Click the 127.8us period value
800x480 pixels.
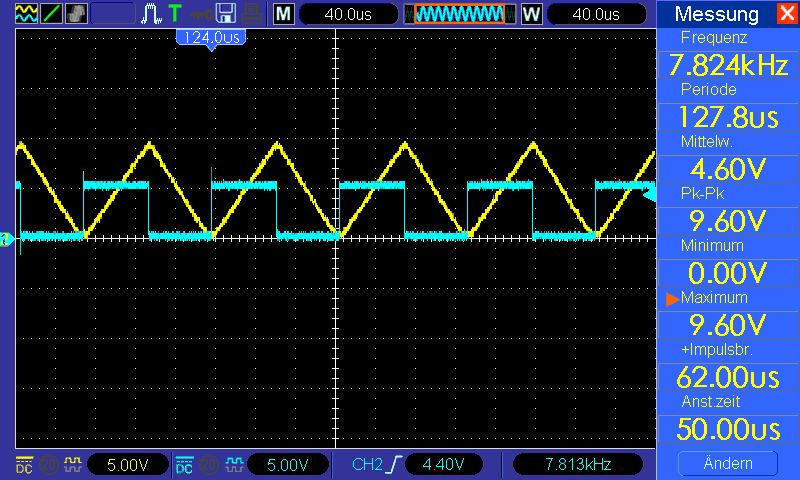[x=728, y=117]
